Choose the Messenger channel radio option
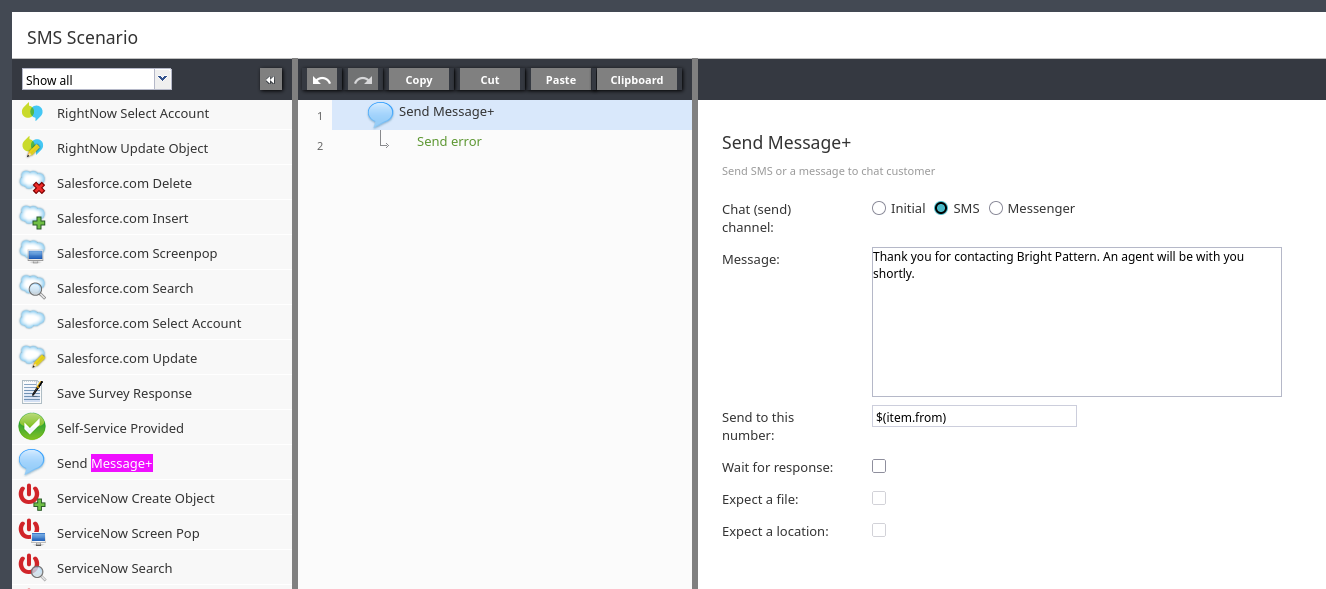Viewport: 1326px width, 589px height. pos(996,208)
